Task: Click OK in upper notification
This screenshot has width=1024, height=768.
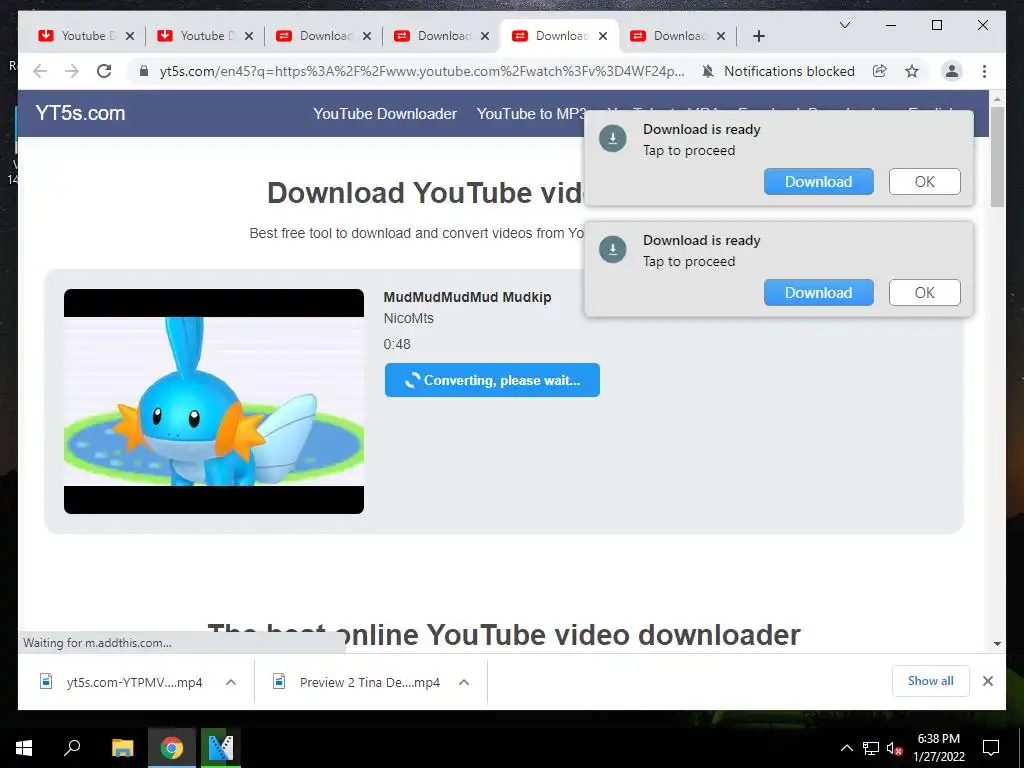Action: pyautogui.click(x=924, y=182)
